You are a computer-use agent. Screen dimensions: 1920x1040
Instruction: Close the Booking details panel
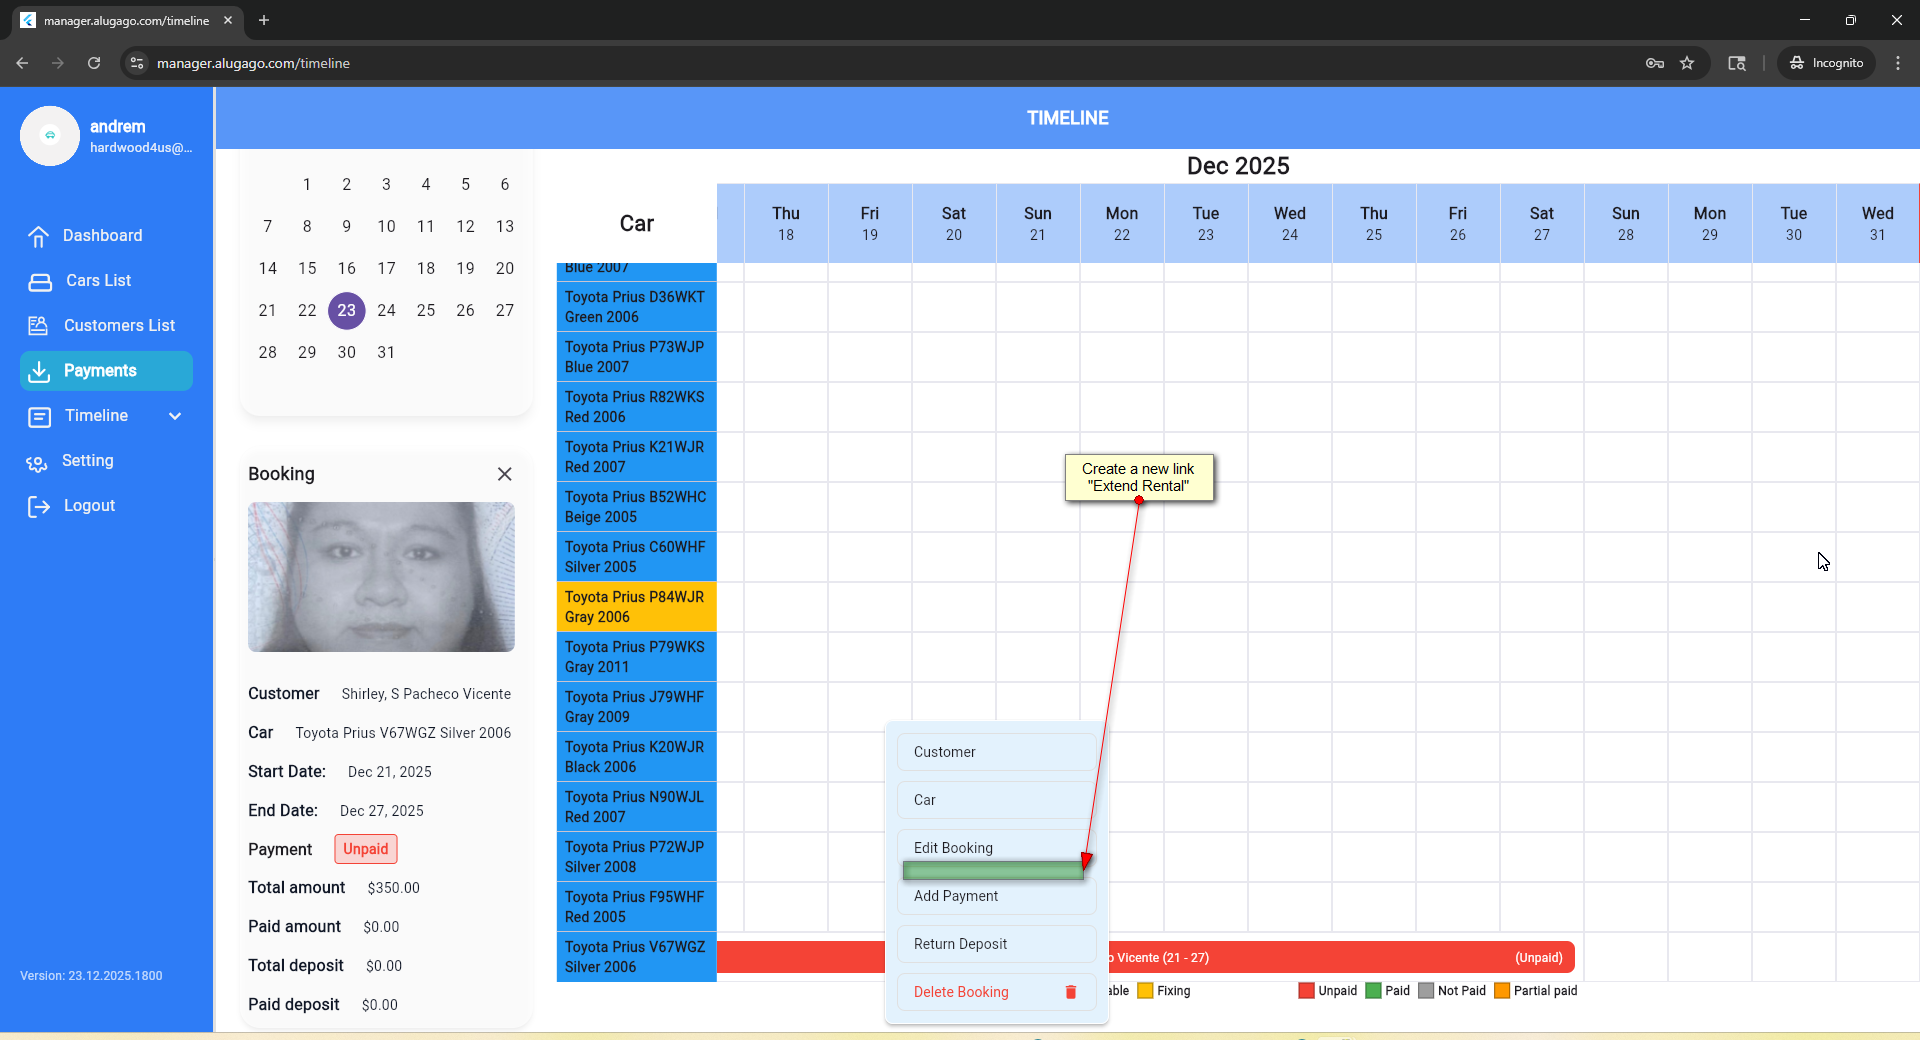point(504,474)
